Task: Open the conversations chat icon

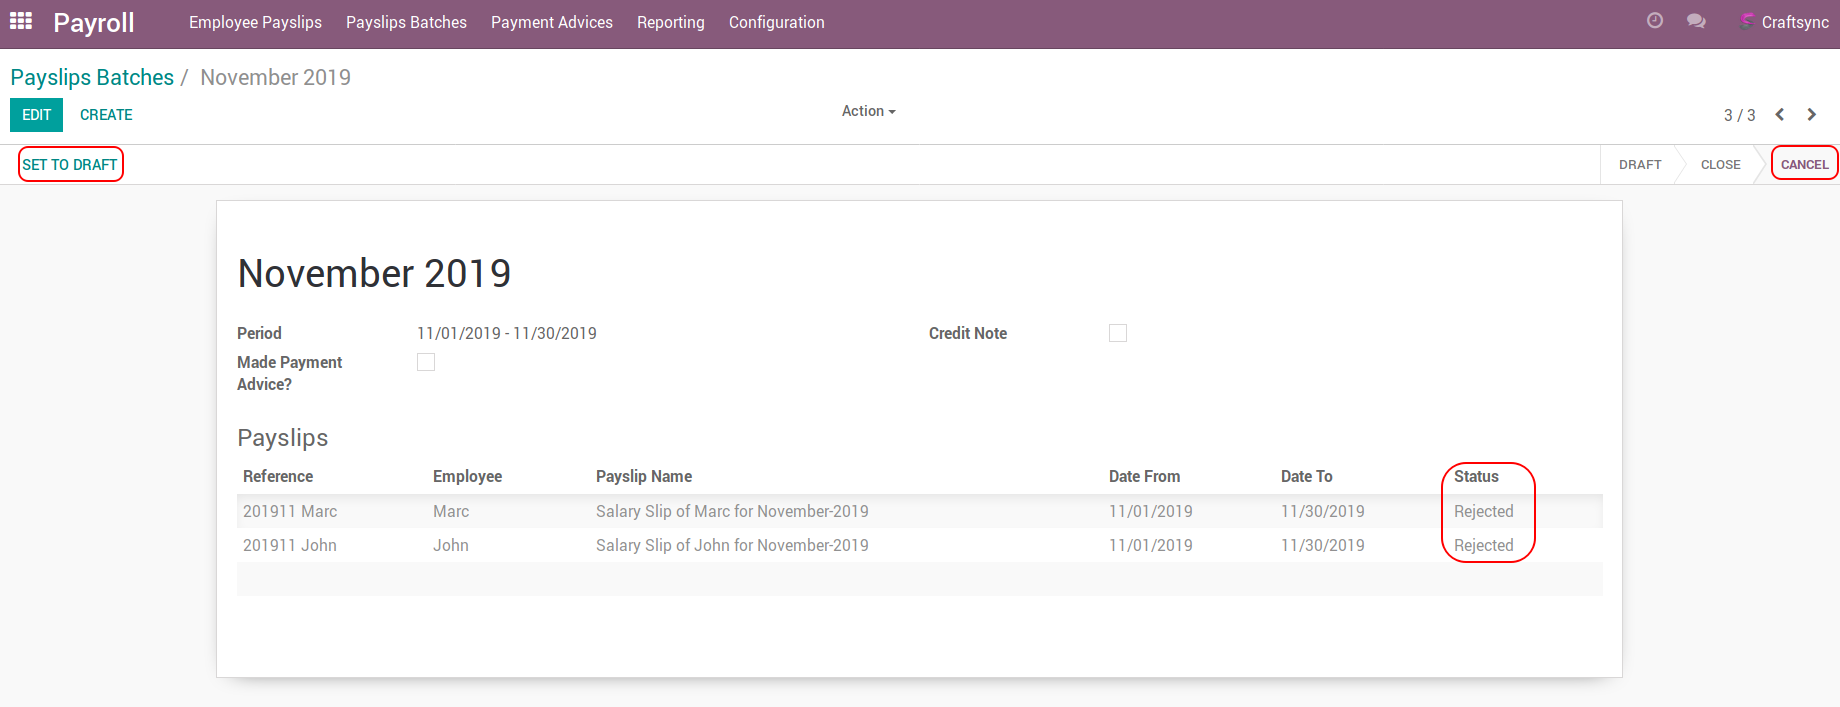Action: pyautogui.click(x=1696, y=21)
